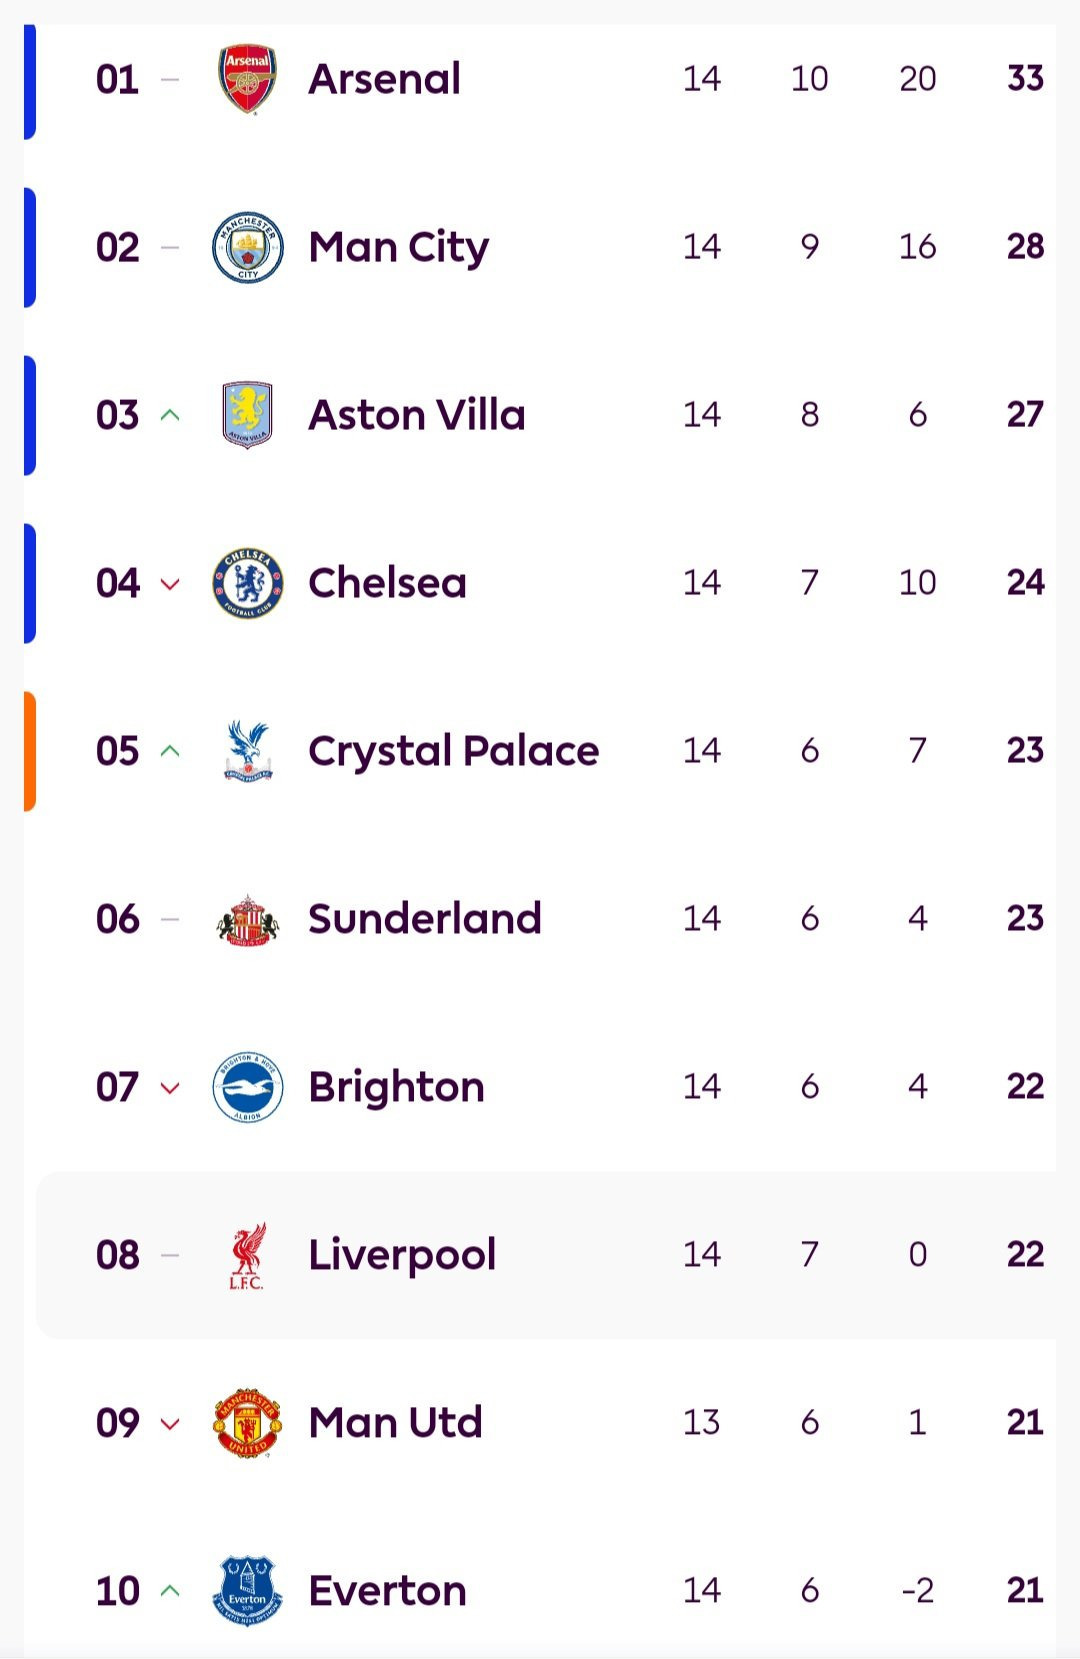
Task: Click the orange qualification bar beside Crystal Palace
Action: (30, 751)
